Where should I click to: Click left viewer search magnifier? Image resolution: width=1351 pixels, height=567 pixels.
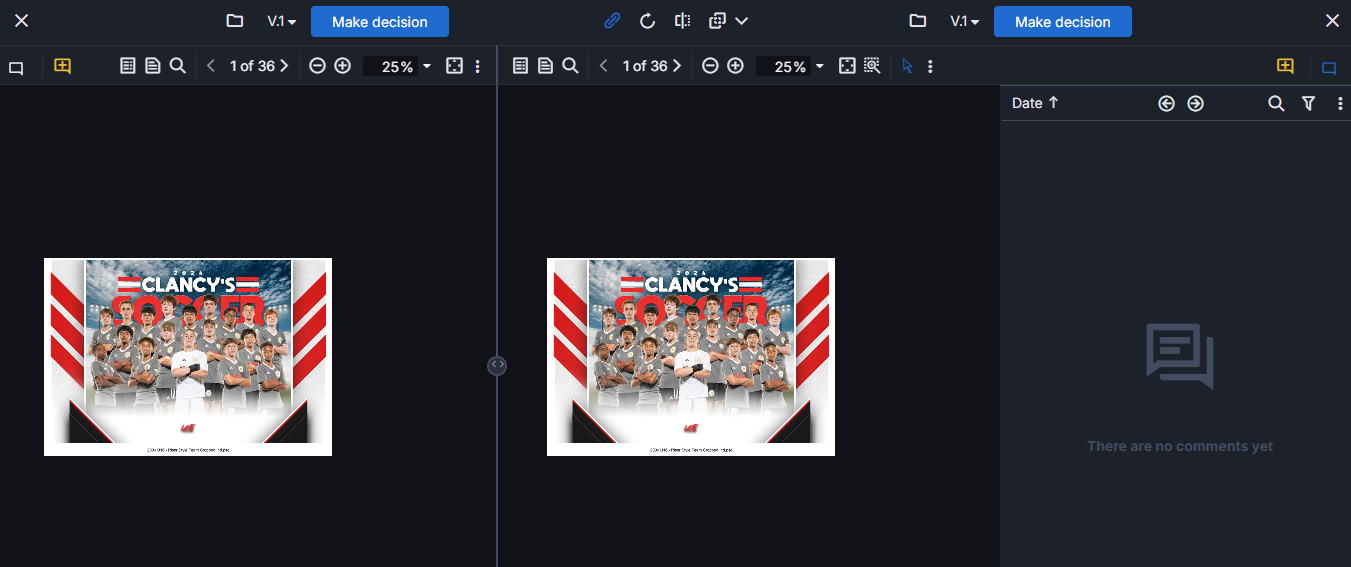(x=178, y=66)
